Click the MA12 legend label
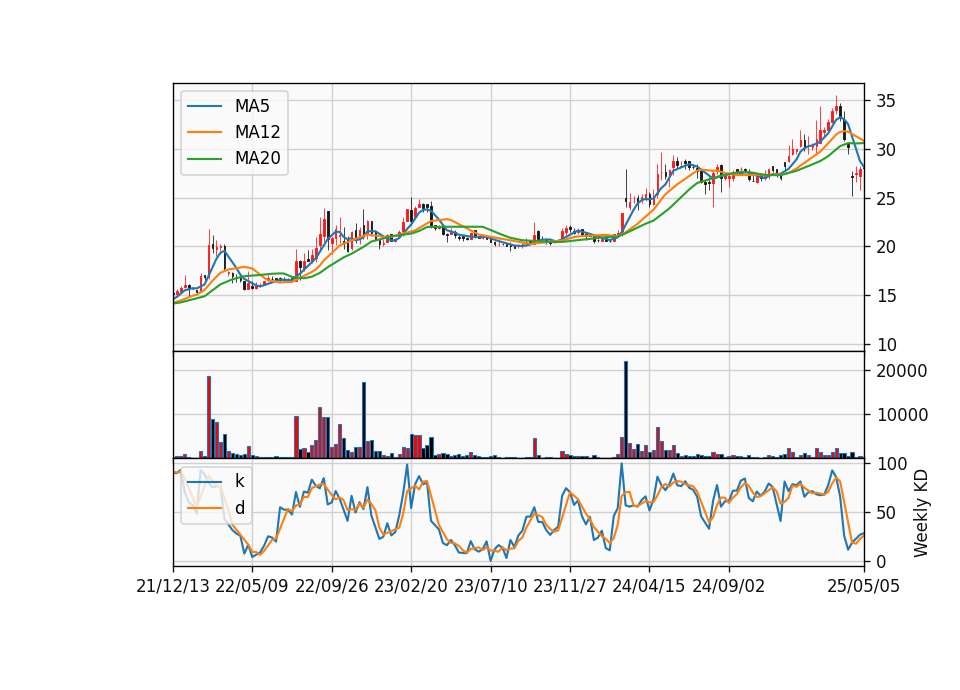Image resolution: width=960 pixels, height=690 pixels. click(257, 132)
